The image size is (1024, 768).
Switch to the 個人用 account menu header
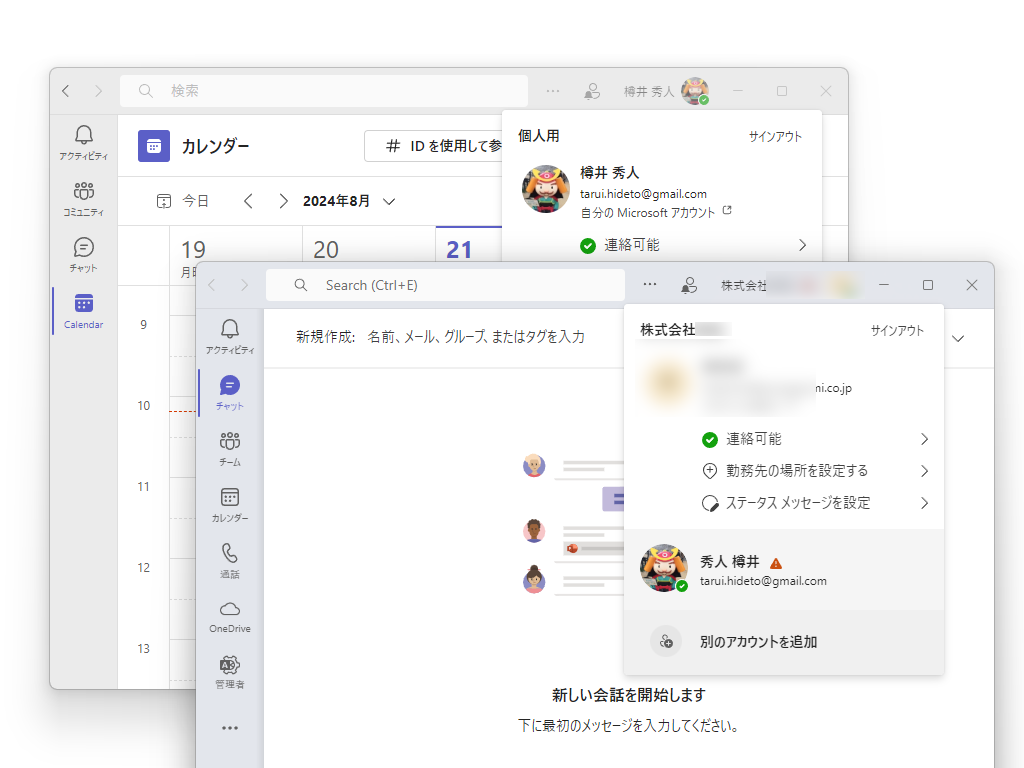tap(538, 136)
